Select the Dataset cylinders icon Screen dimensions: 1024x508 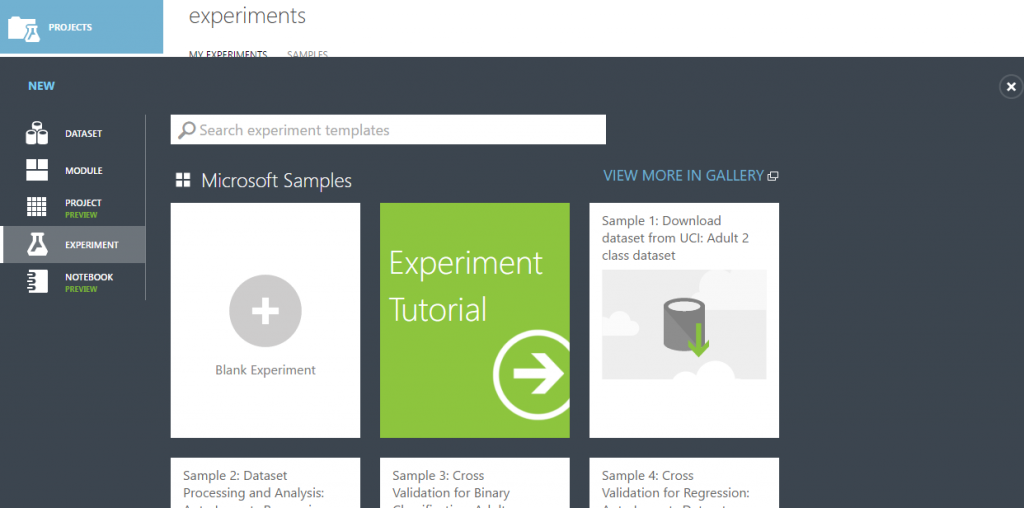click(x=37, y=133)
